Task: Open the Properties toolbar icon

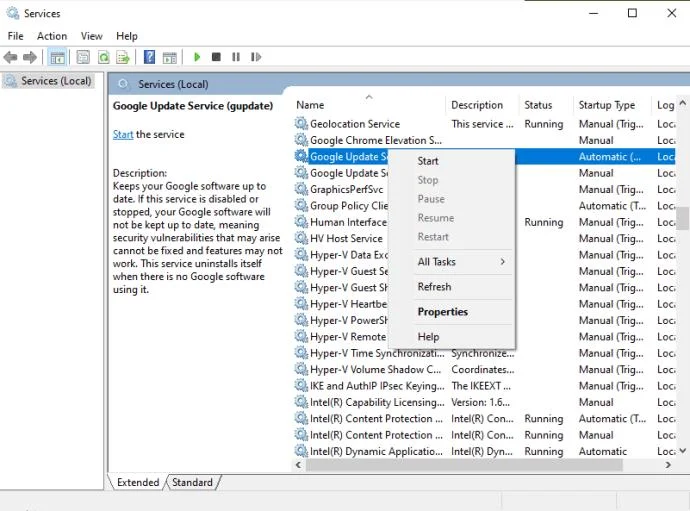Action: pyautogui.click(x=83, y=57)
